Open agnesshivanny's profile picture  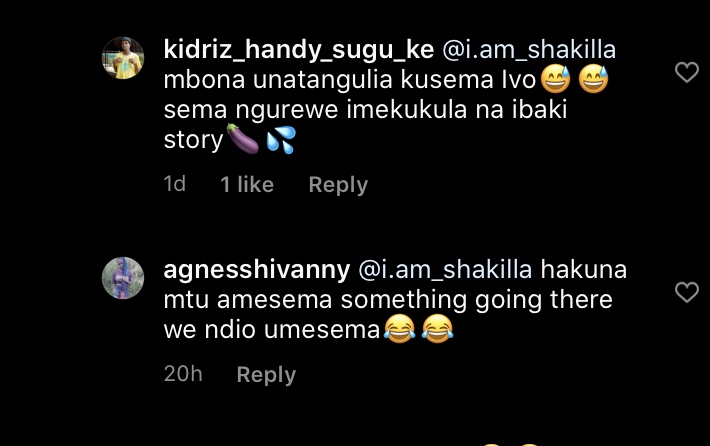click(x=123, y=278)
